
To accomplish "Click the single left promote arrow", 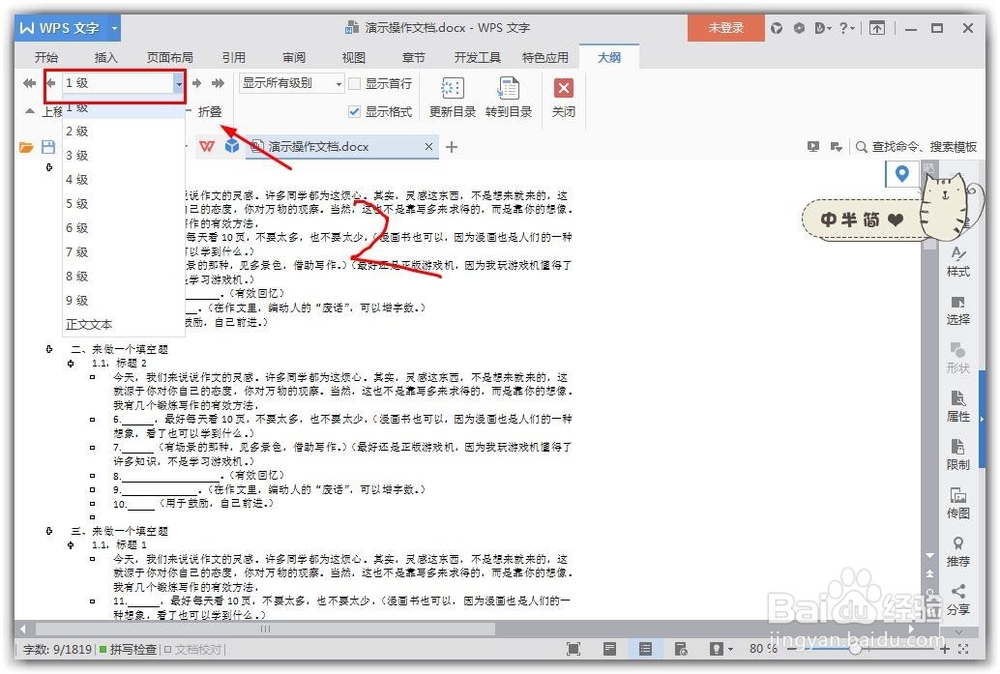I will coord(51,83).
